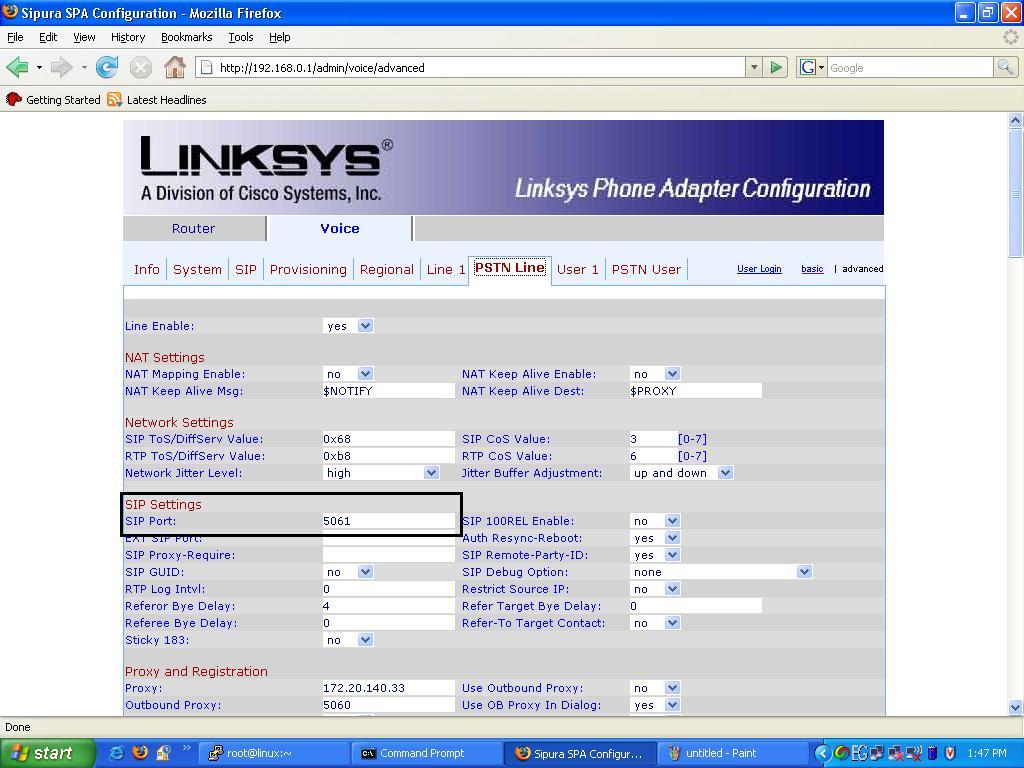Click the SIP ToS/DiffServ Value field
Screen dimensions: 1024x768
coord(389,440)
